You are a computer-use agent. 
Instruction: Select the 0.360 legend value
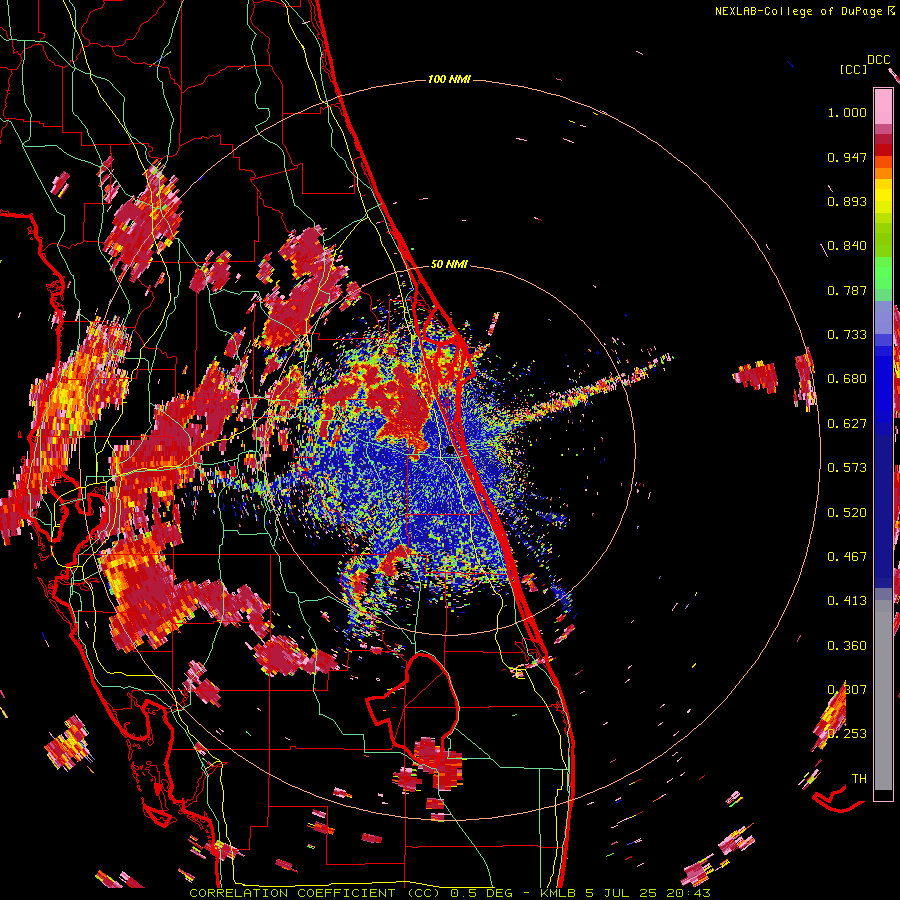(x=847, y=646)
